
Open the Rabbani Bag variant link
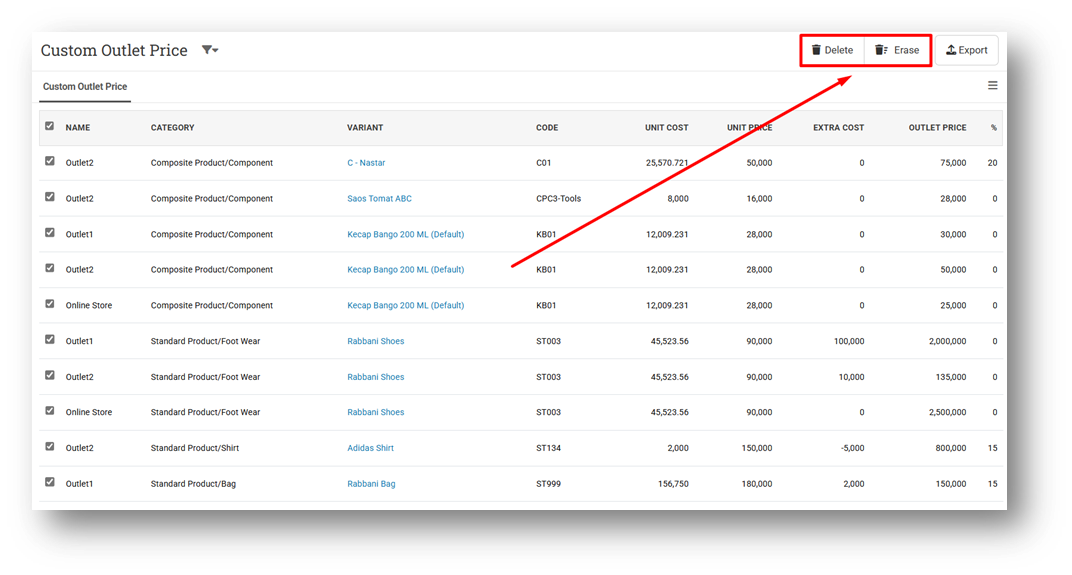[x=371, y=483]
